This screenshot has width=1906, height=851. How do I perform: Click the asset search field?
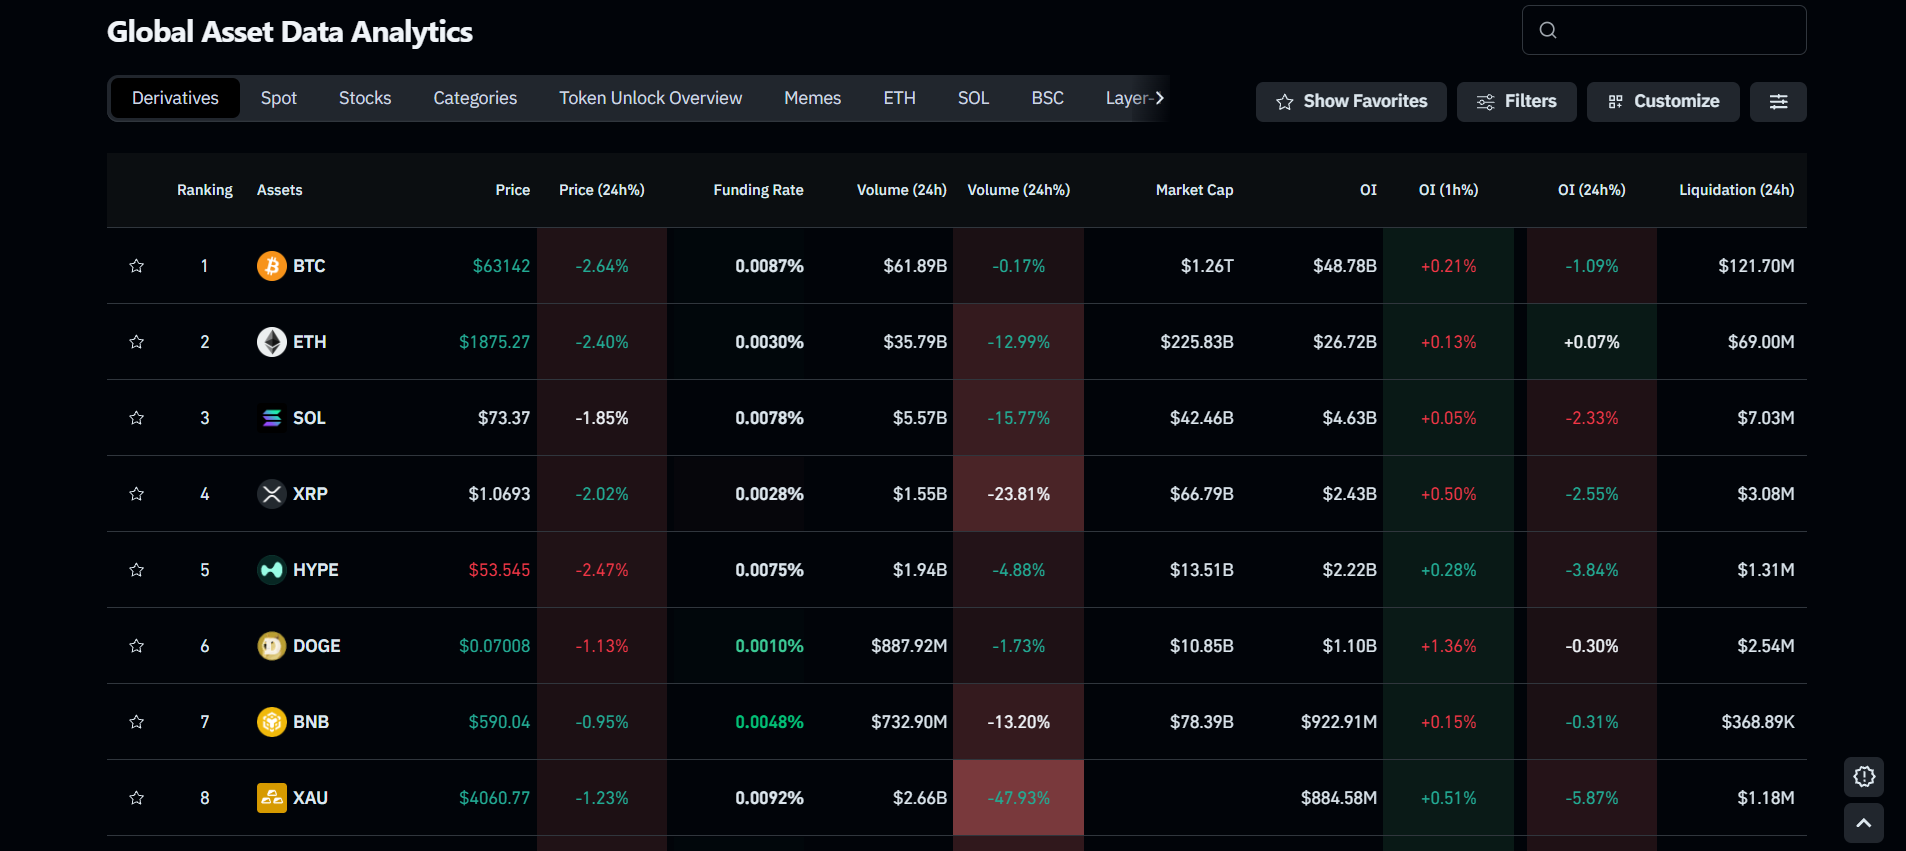click(1664, 30)
